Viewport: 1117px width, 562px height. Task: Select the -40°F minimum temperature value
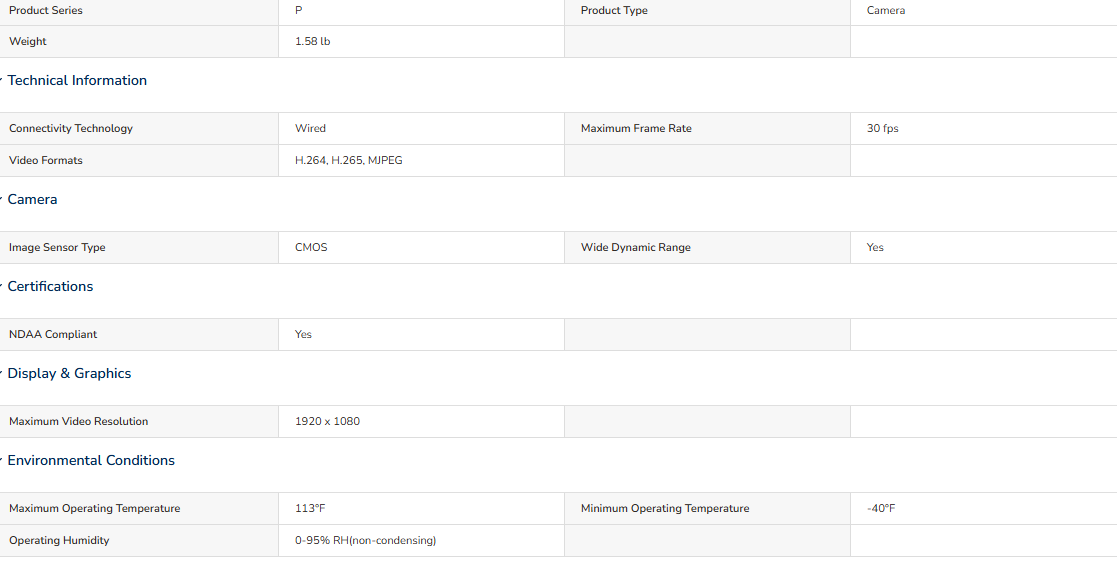click(x=881, y=508)
